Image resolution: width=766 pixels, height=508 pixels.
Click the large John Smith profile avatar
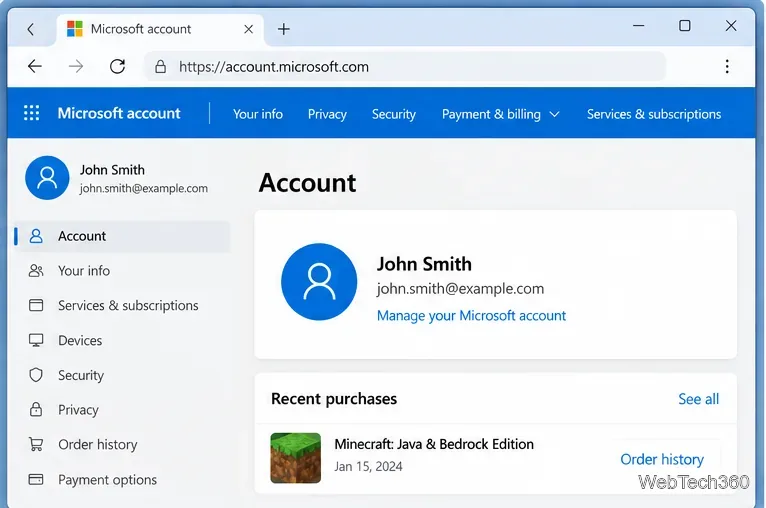(x=319, y=282)
